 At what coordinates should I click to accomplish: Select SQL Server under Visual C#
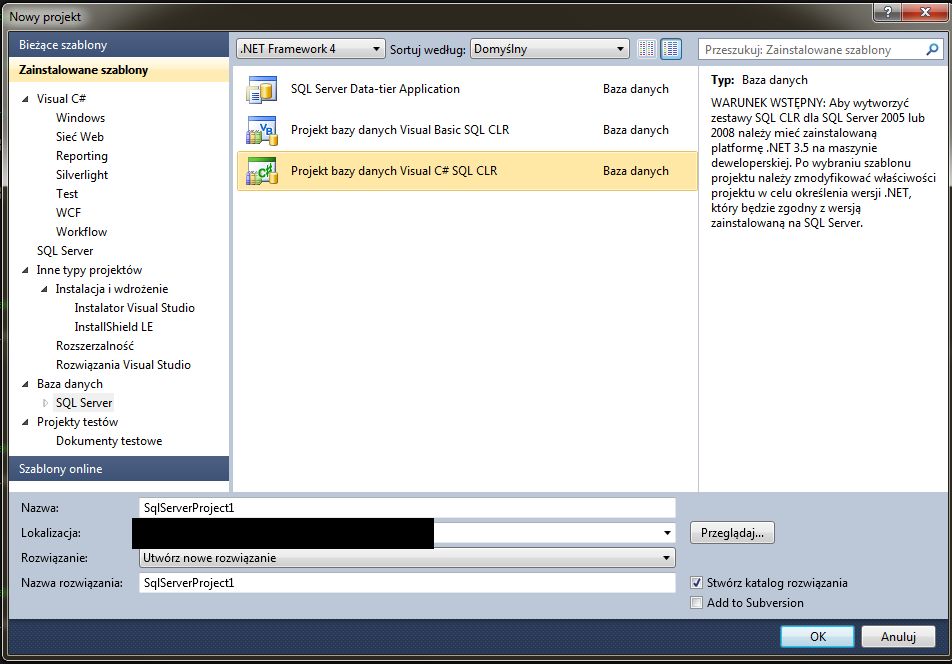[x=65, y=251]
